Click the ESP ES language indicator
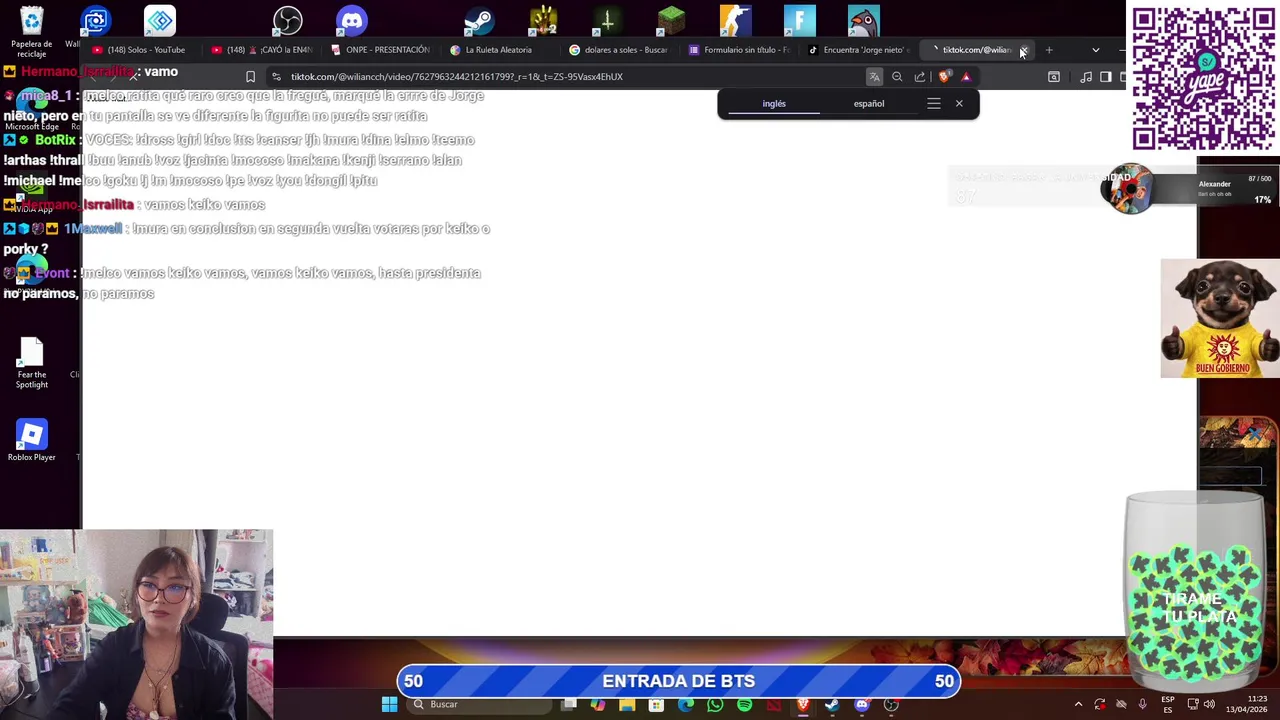The image size is (1280, 720). point(1168,705)
